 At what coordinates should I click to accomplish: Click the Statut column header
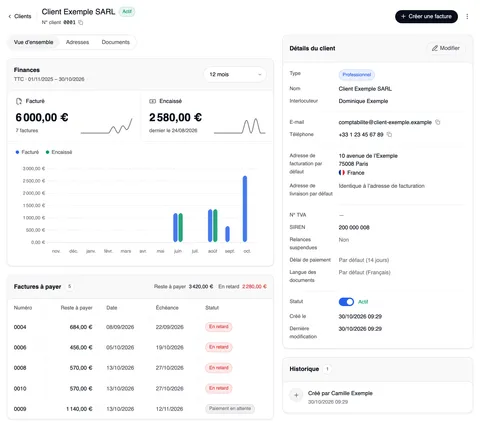click(x=212, y=308)
